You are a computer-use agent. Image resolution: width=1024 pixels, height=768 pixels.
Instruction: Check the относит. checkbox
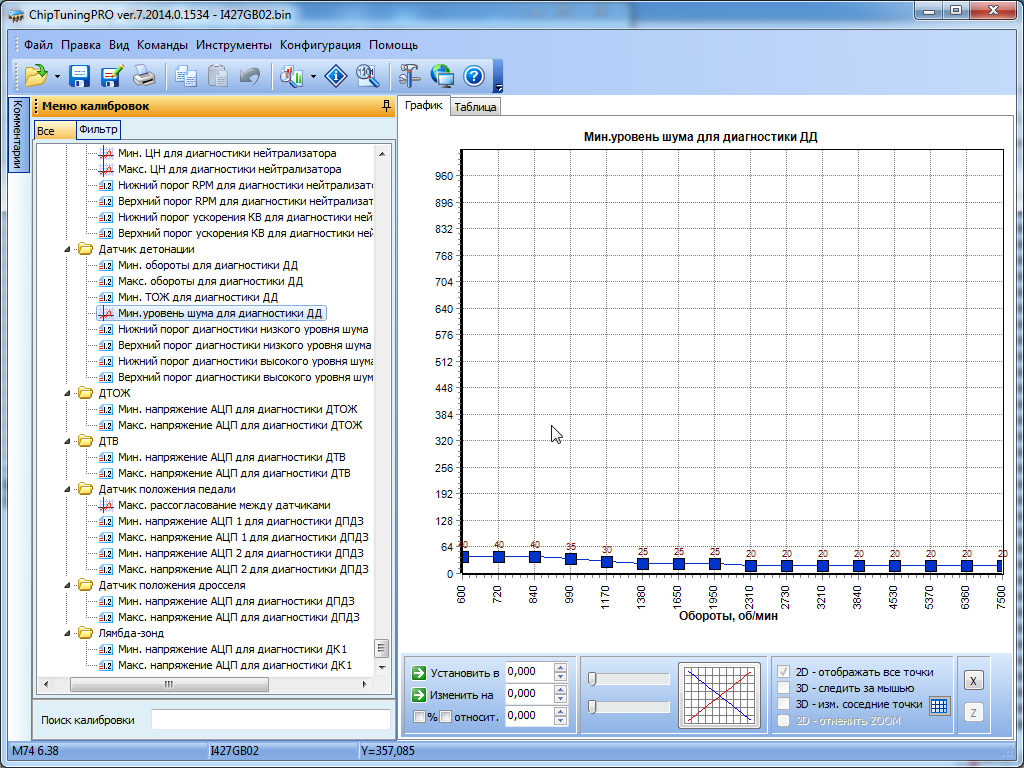(445, 716)
